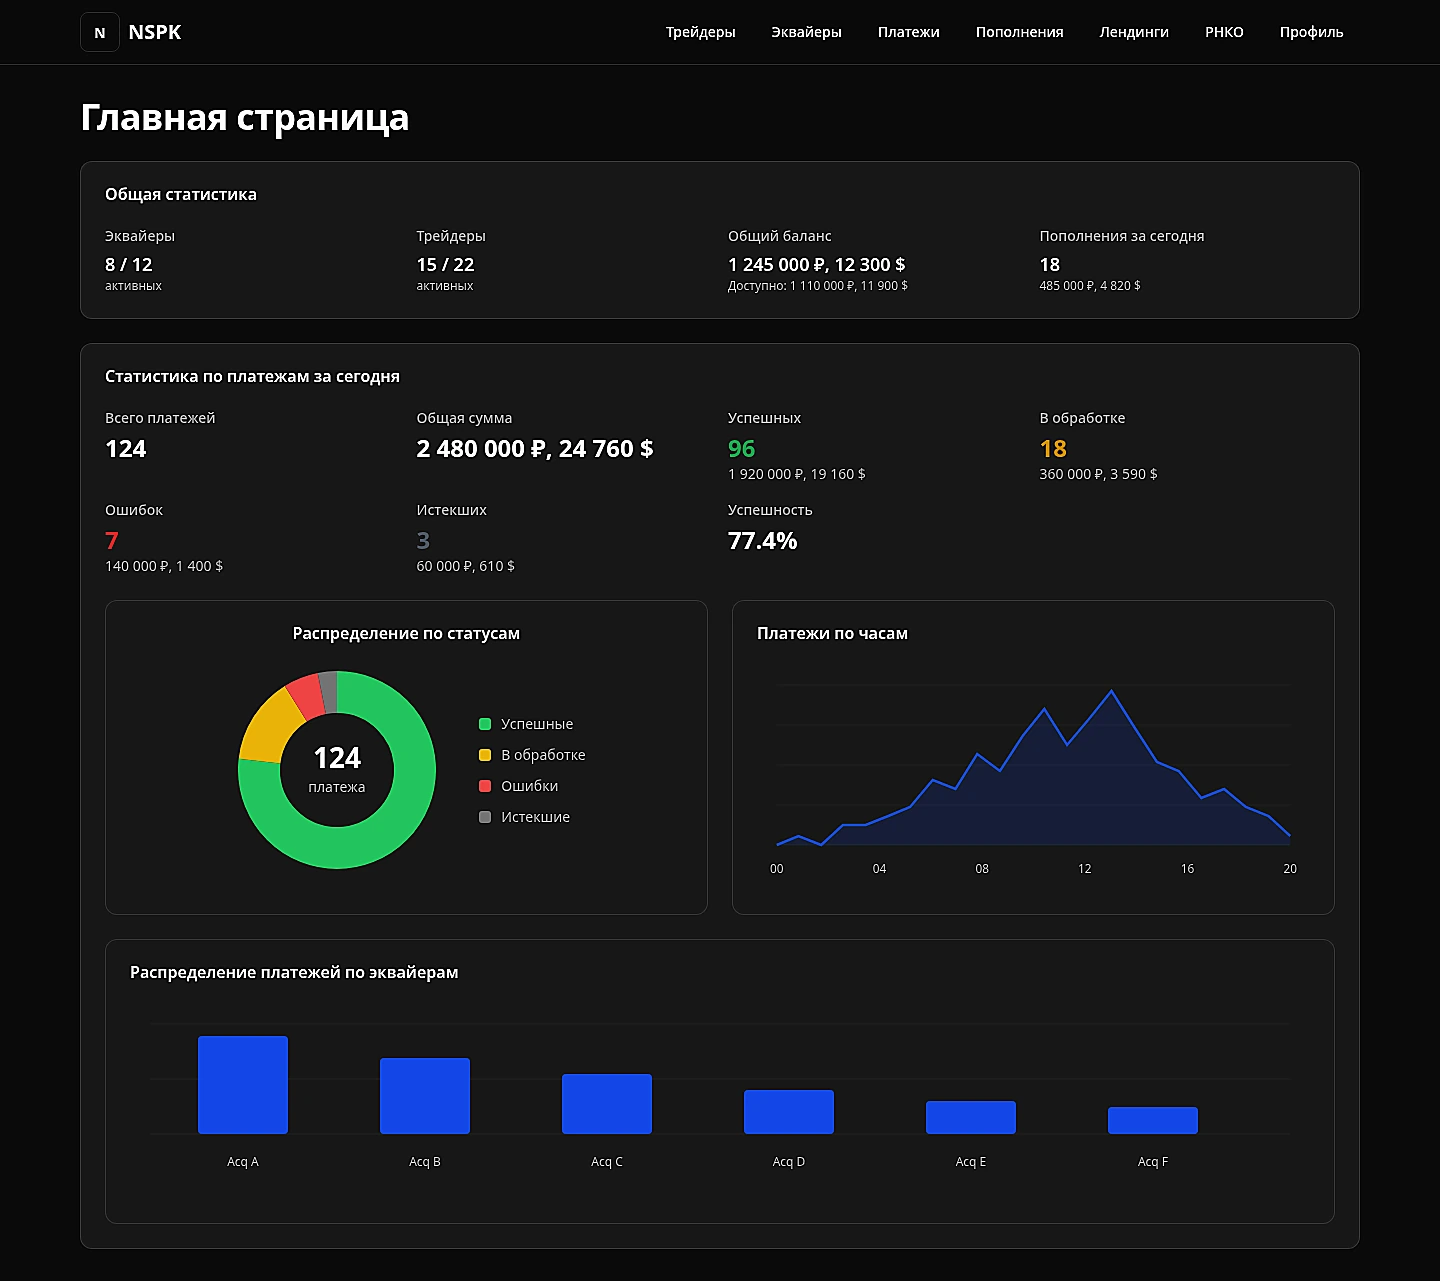The height and width of the screenshot is (1281, 1440).
Task: Click the Трейдеры value 15 / 22
Action: click(445, 265)
